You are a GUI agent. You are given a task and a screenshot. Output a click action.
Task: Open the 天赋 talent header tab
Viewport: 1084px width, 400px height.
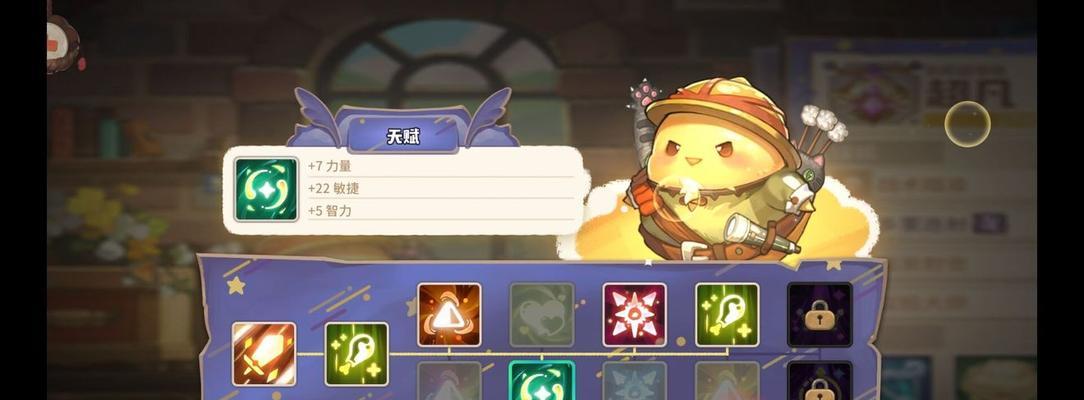click(403, 136)
